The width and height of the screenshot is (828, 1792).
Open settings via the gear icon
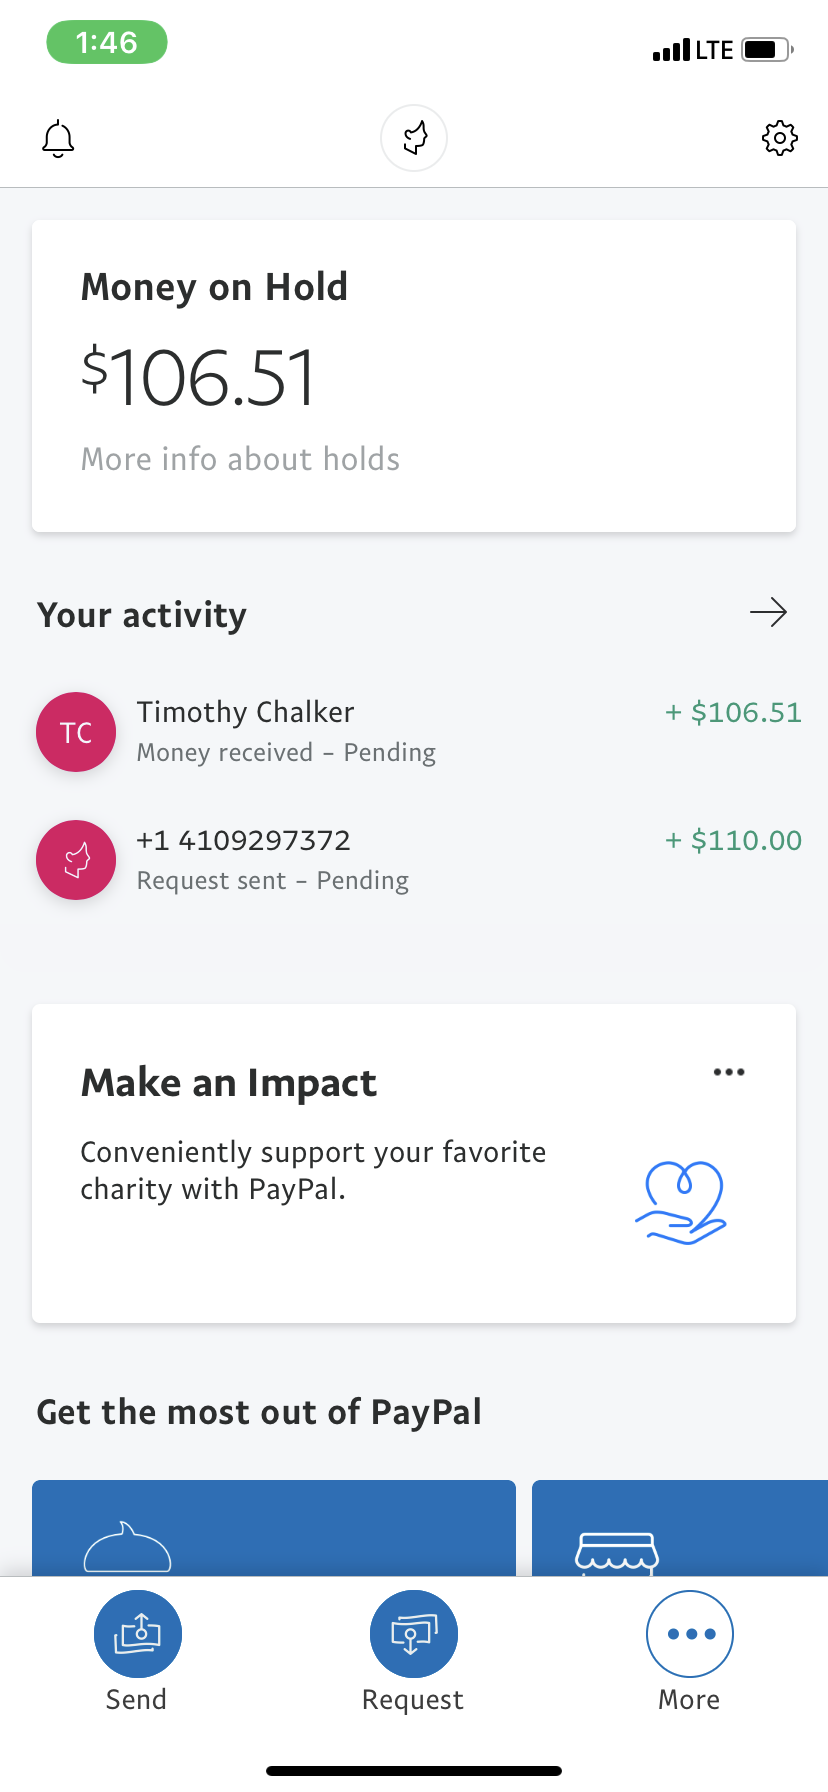pyautogui.click(x=780, y=138)
